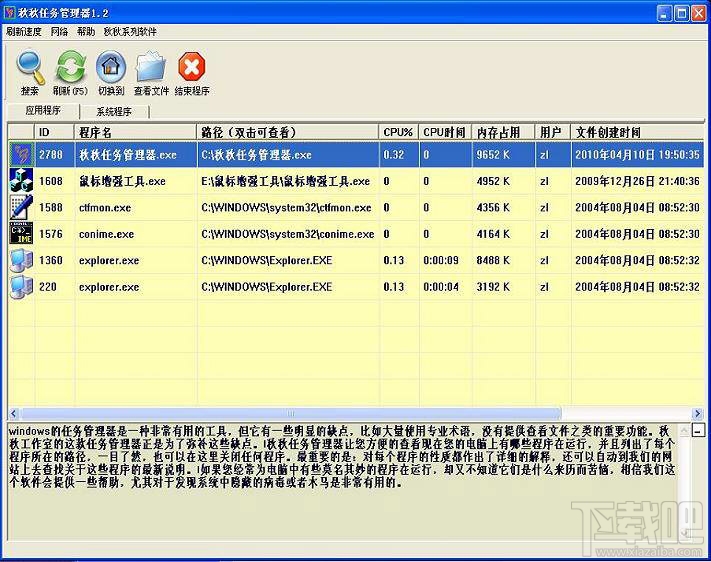This screenshot has width=711, height=562.
Task: Click the 搜索 magnifier icon
Action: (30, 68)
